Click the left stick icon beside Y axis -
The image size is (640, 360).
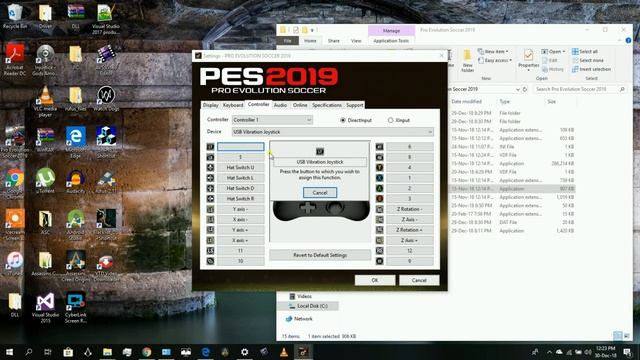pos(210,209)
